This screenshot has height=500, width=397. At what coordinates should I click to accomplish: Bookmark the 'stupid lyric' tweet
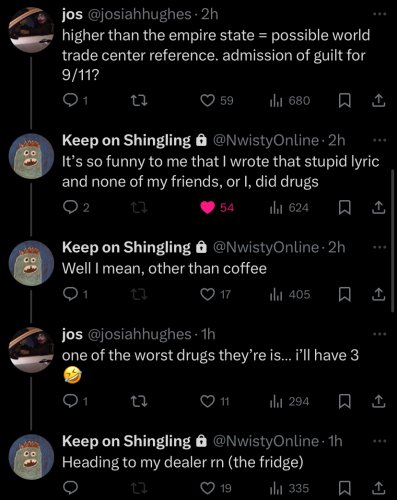pos(345,208)
